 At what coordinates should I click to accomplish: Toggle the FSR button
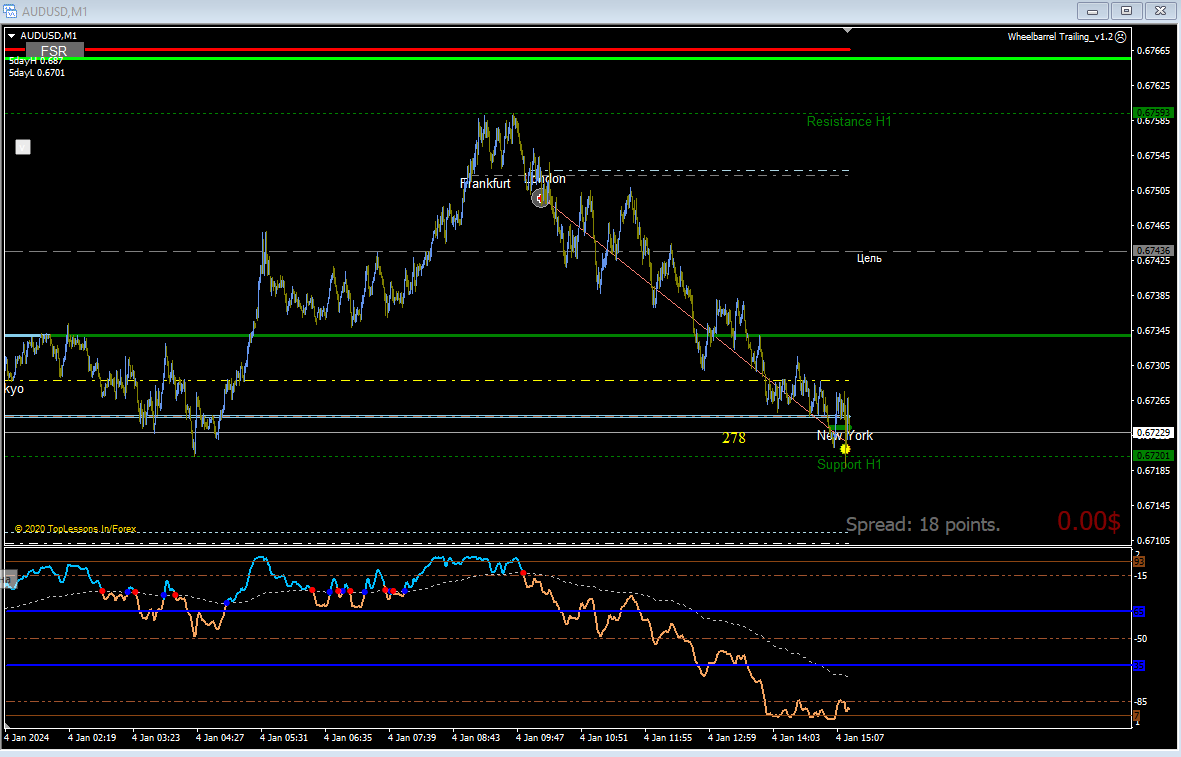[x=54, y=50]
